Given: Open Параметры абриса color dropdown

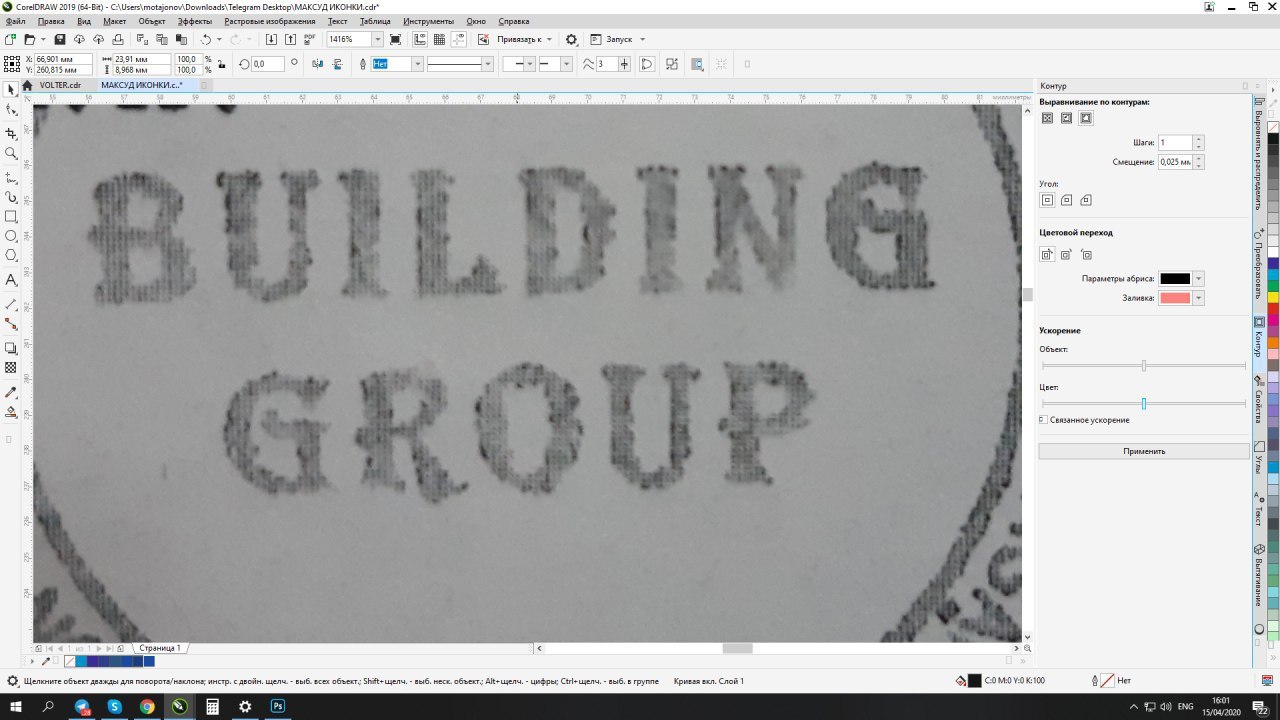Looking at the screenshot, I should click(x=1198, y=279).
